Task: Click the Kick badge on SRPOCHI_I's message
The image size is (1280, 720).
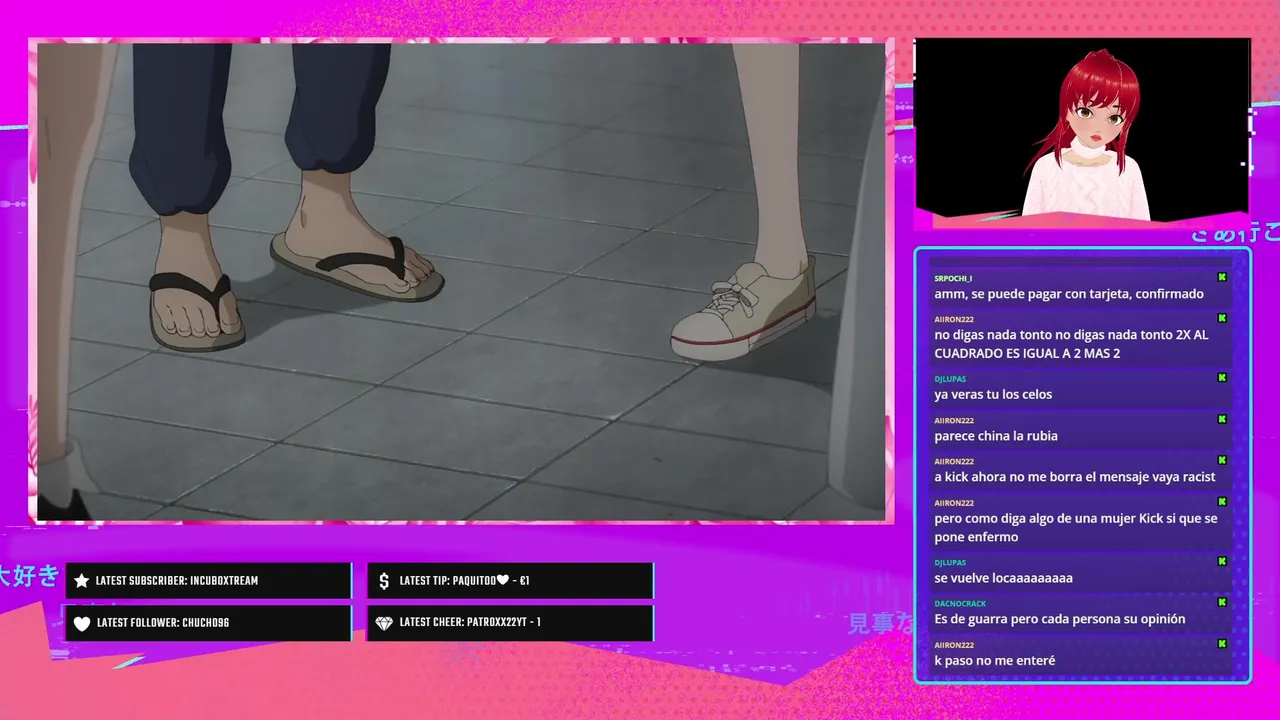Action: [x=1222, y=277]
